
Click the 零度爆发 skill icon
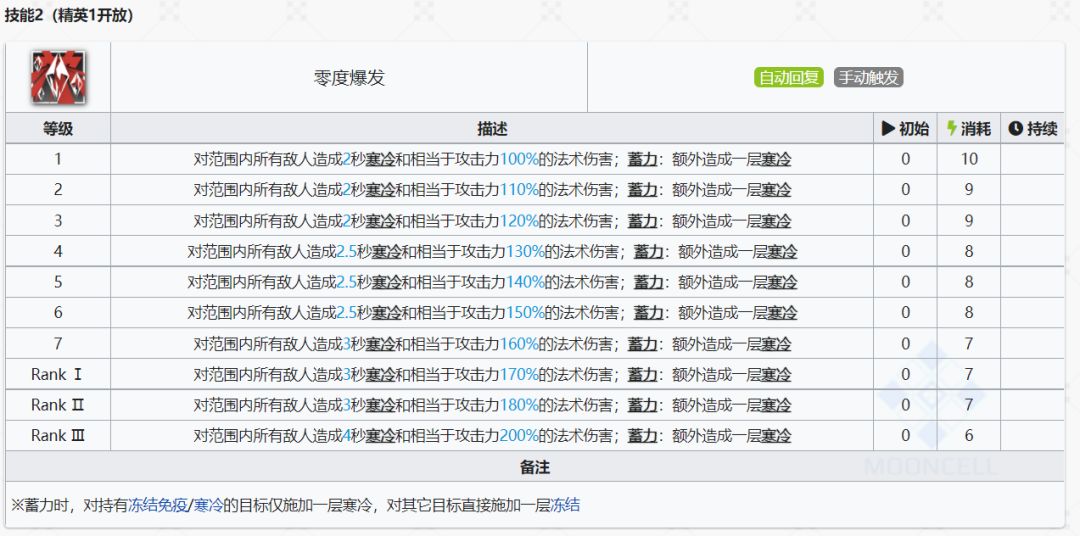[x=58, y=77]
